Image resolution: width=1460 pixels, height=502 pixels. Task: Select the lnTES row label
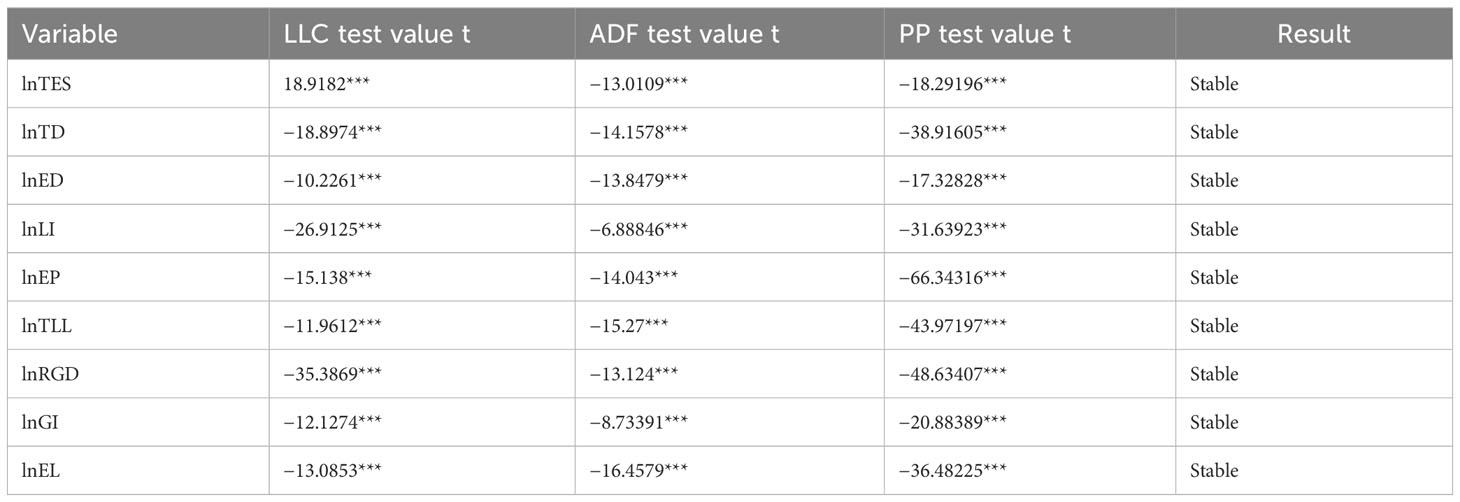[45, 85]
